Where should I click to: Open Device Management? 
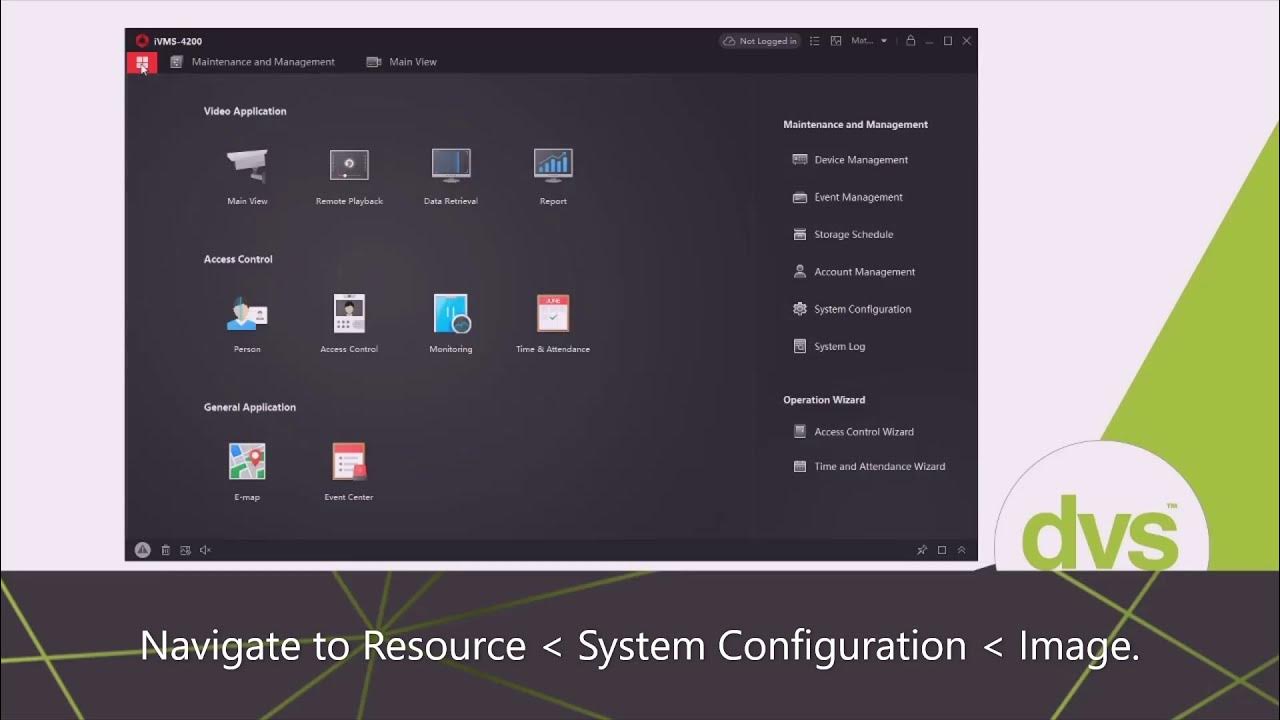pos(850,160)
